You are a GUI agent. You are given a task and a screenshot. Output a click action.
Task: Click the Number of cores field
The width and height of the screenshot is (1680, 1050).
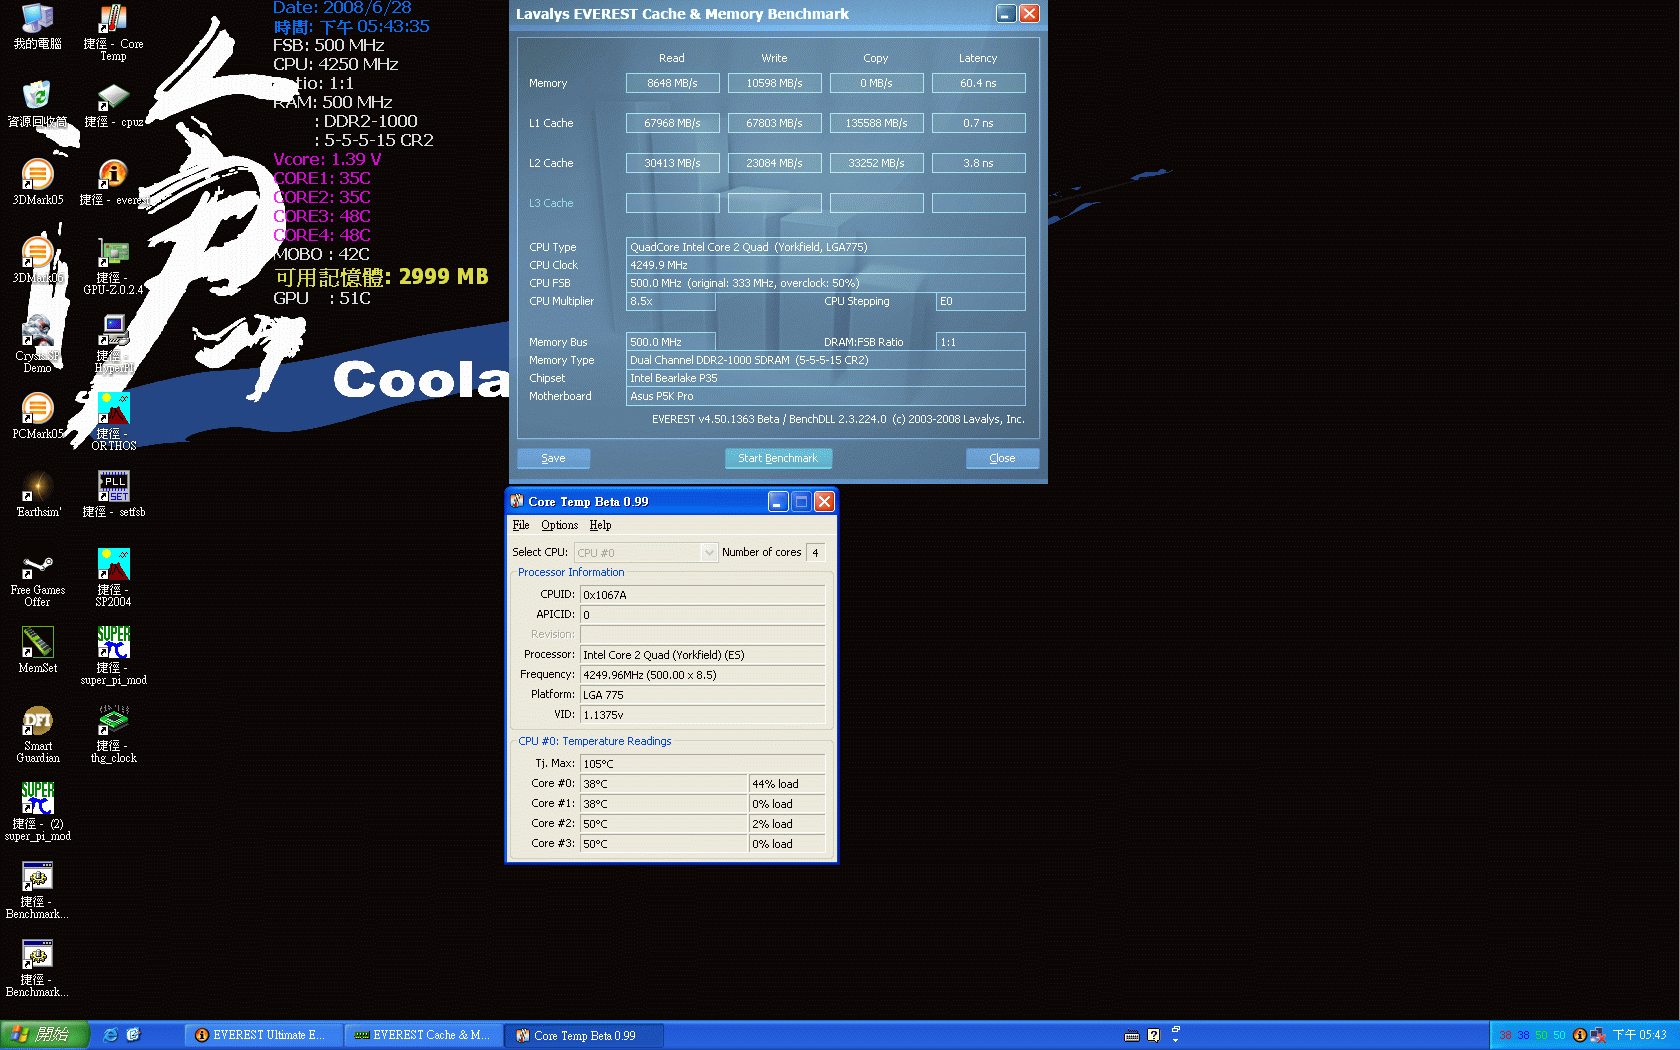tap(815, 552)
